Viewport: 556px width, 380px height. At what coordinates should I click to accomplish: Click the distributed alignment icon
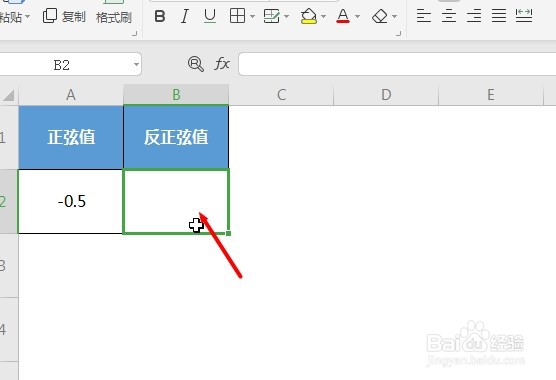click(x=524, y=16)
